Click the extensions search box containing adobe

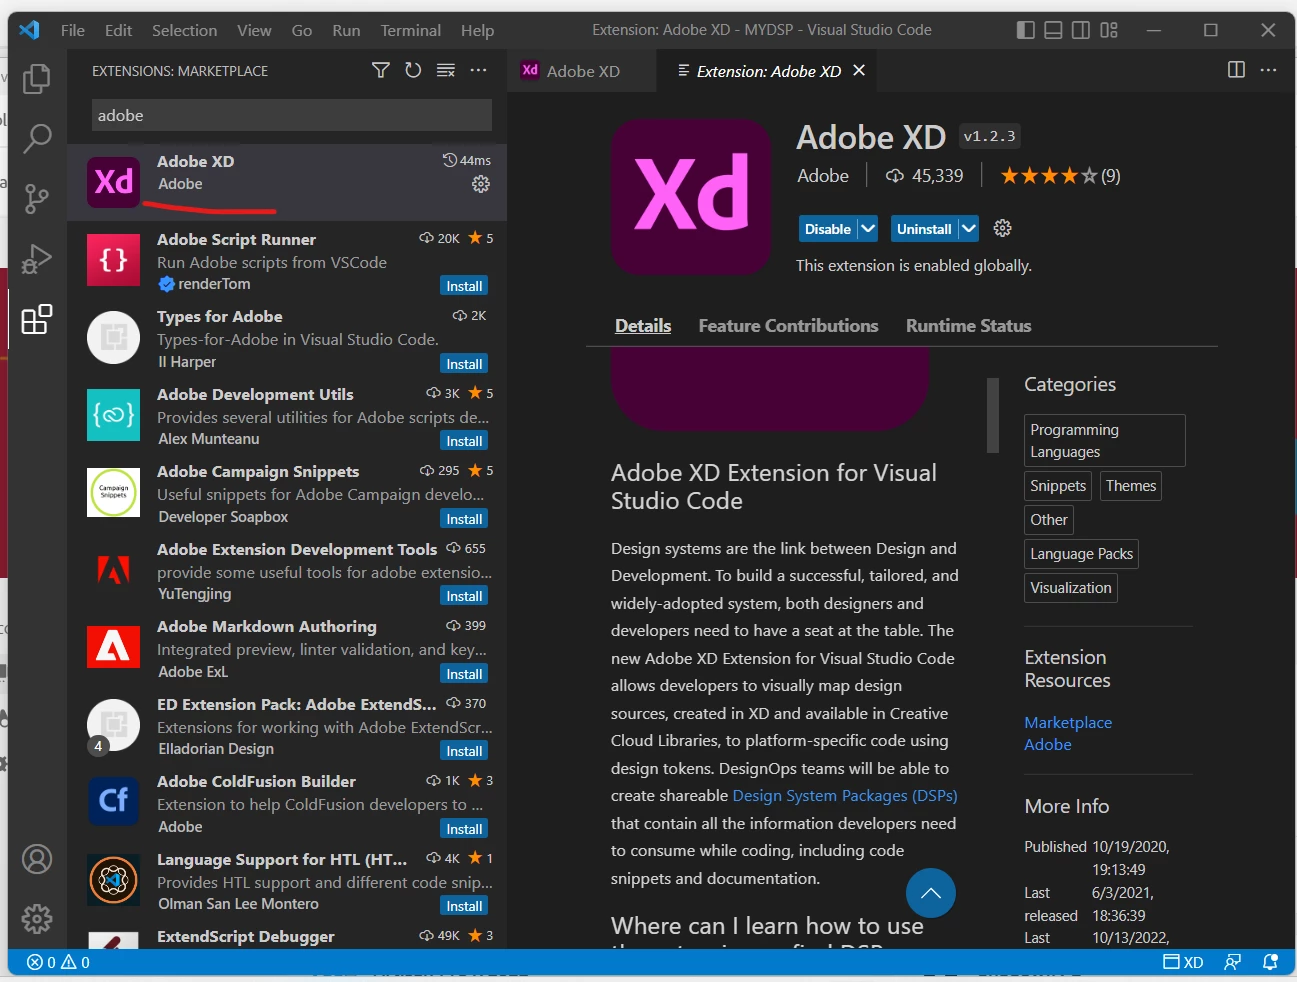292,115
